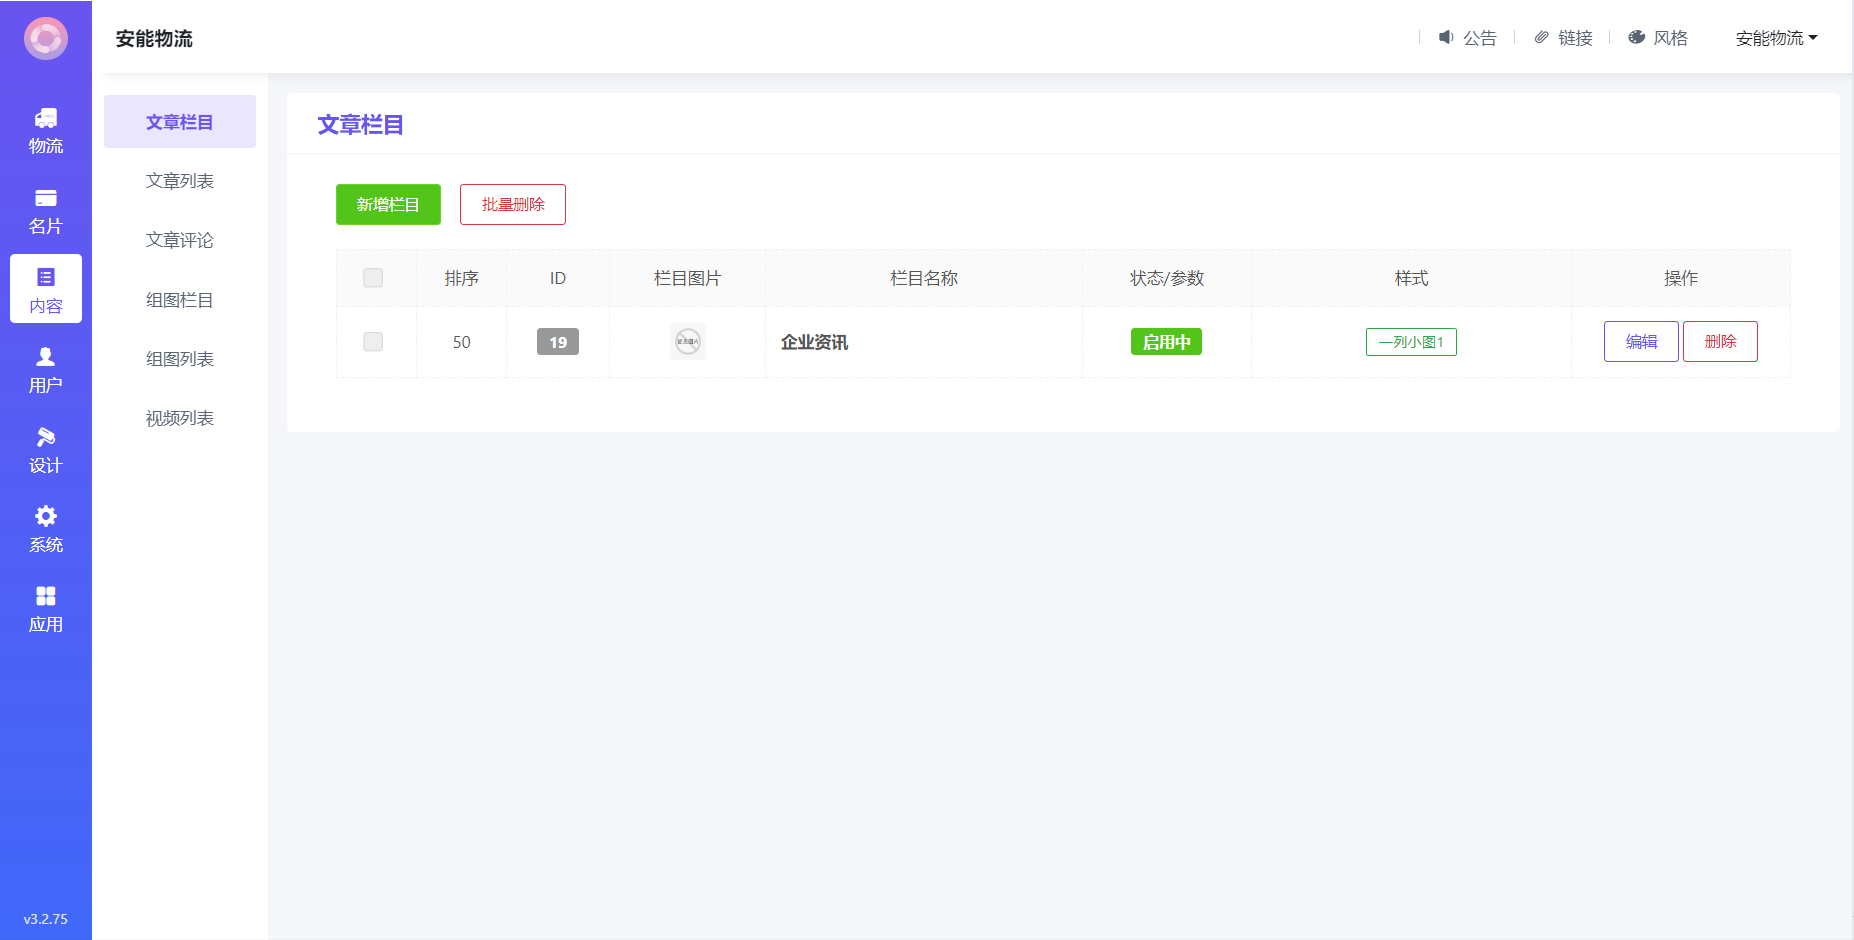
Task: Switch to 组图栏目 menu item
Action: (x=180, y=300)
